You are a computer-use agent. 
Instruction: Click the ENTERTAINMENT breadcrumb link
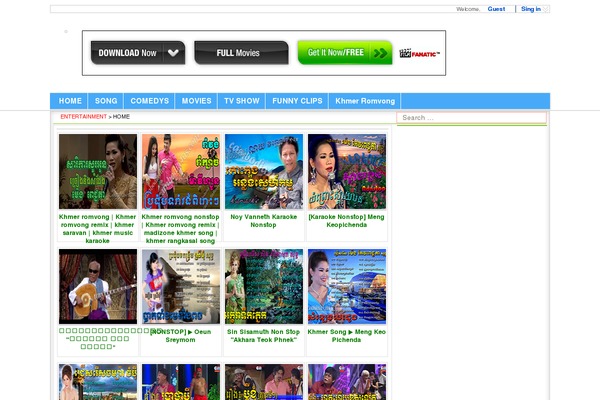click(83, 116)
